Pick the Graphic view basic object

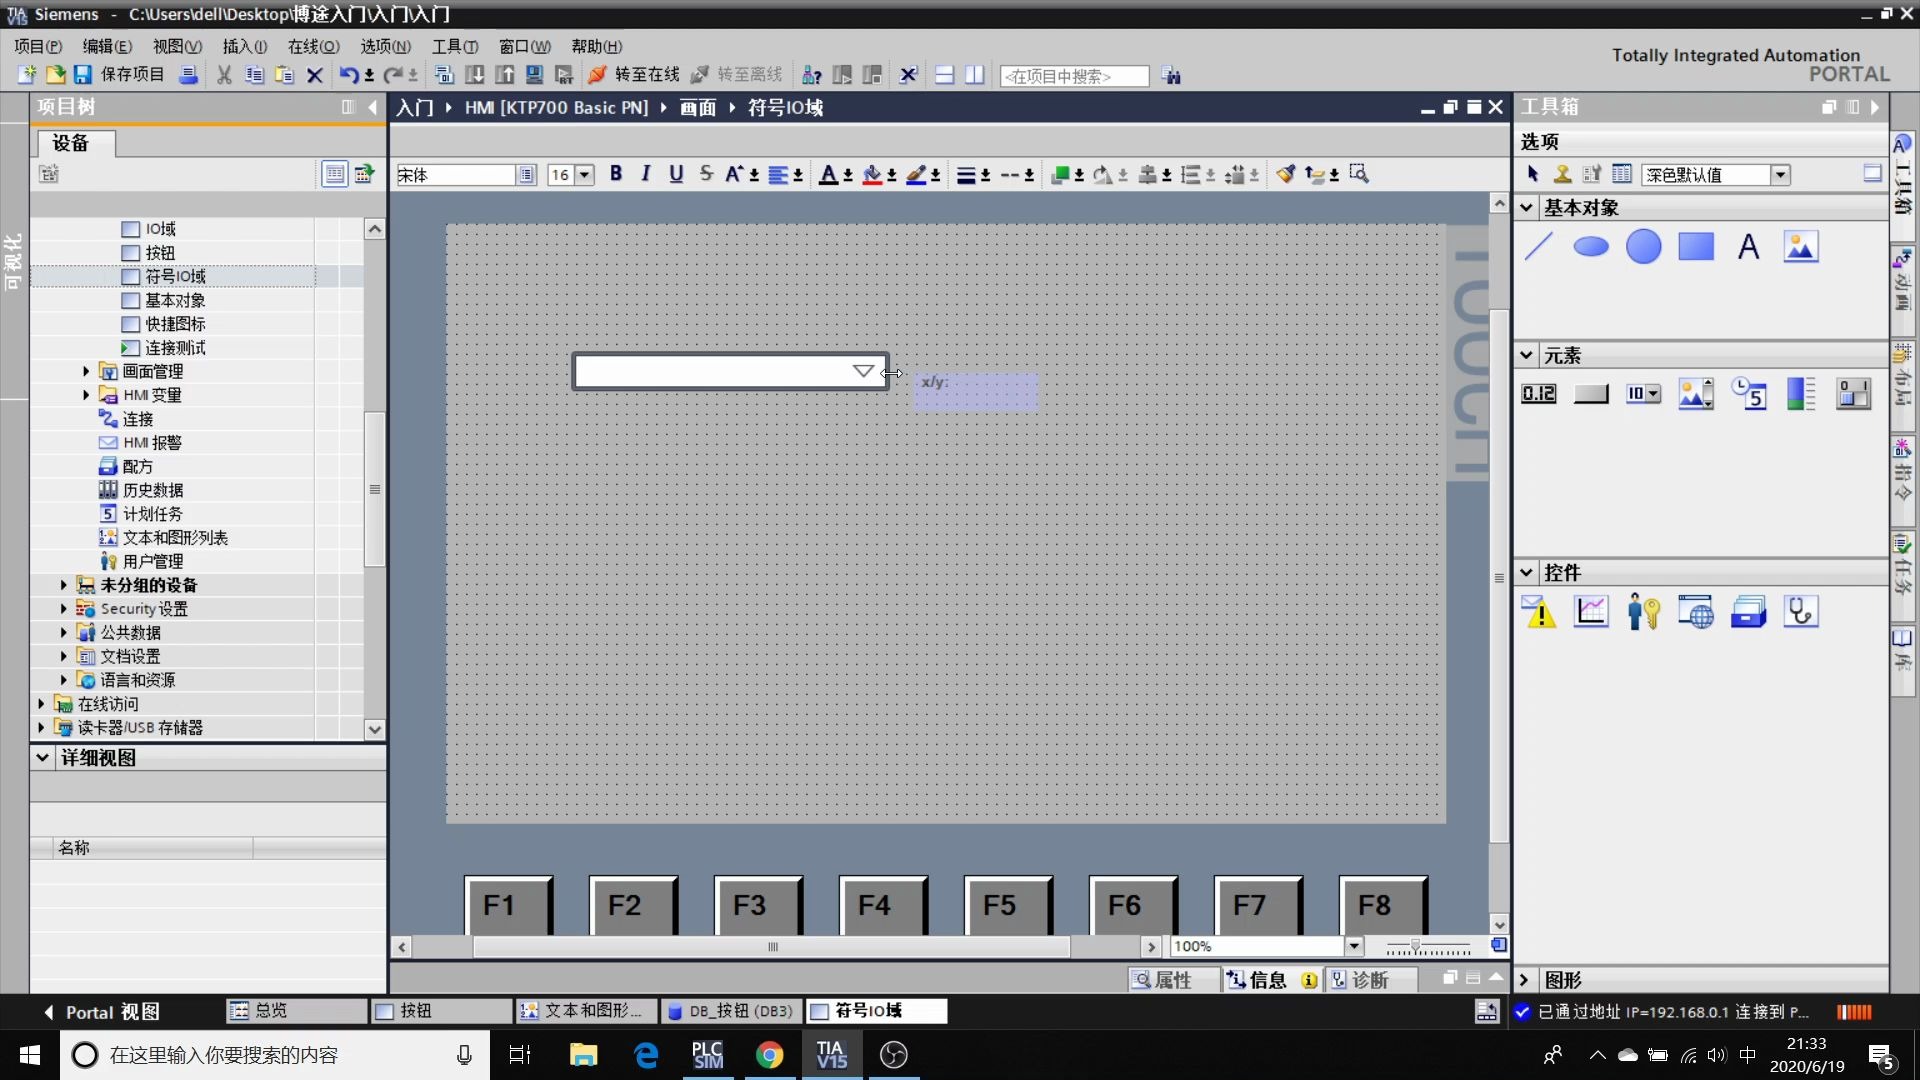(x=1800, y=246)
